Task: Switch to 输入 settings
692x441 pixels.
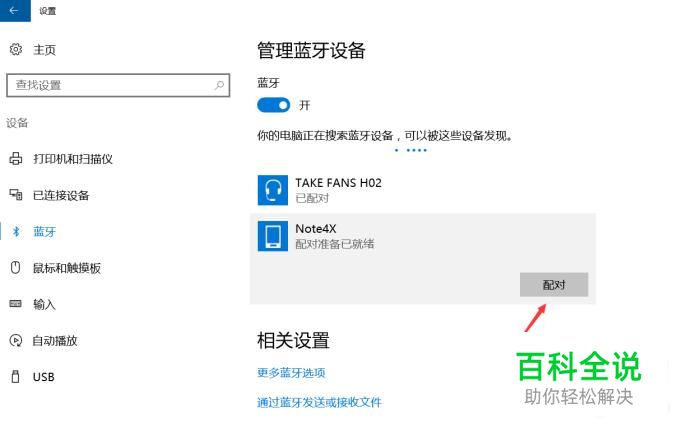Action: (45, 304)
